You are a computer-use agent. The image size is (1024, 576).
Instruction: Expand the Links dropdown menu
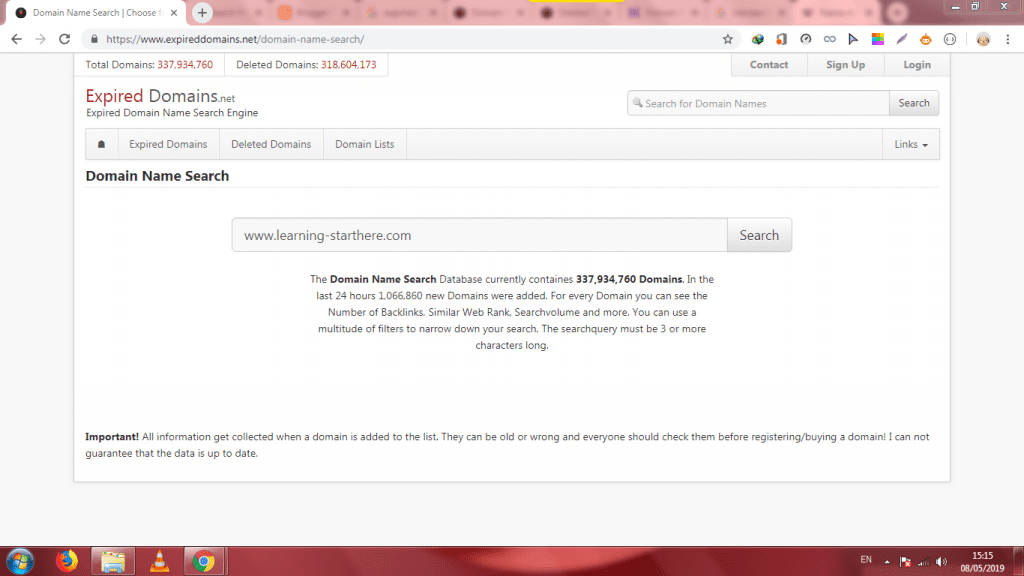coord(911,144)
